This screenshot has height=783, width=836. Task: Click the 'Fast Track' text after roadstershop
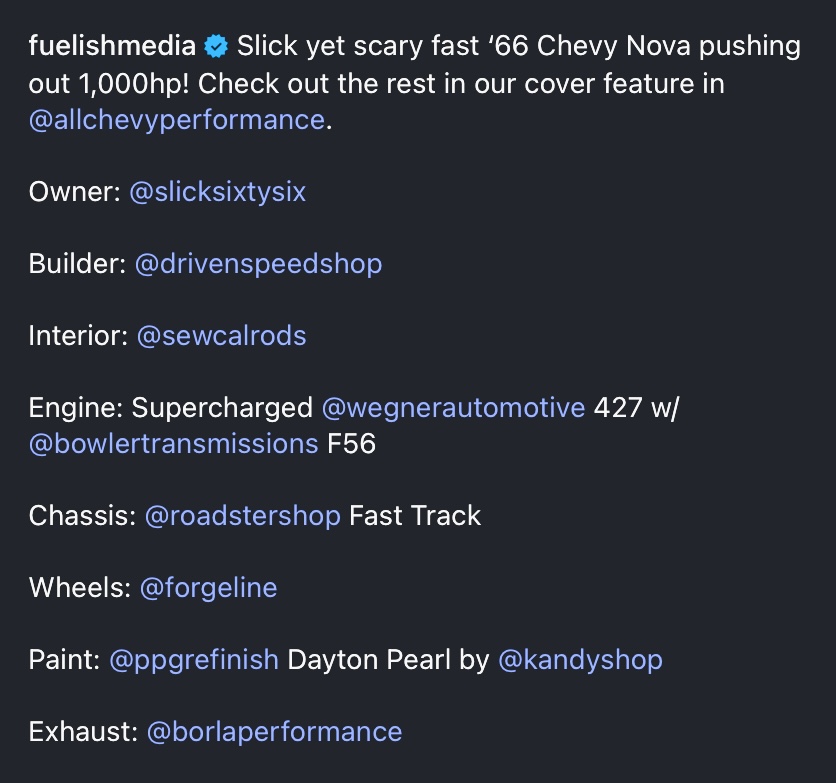[x=415, y=516]
